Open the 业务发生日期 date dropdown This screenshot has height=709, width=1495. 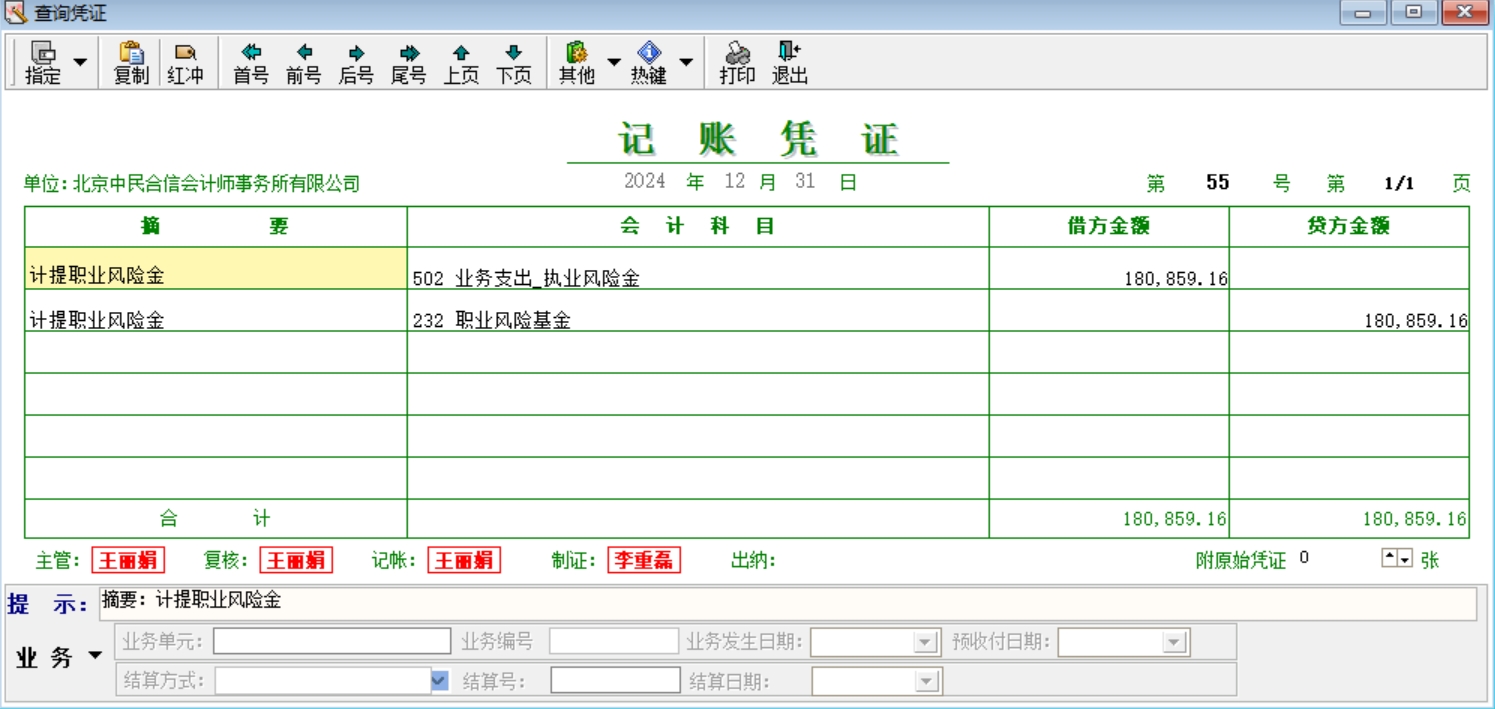[926, 642]
